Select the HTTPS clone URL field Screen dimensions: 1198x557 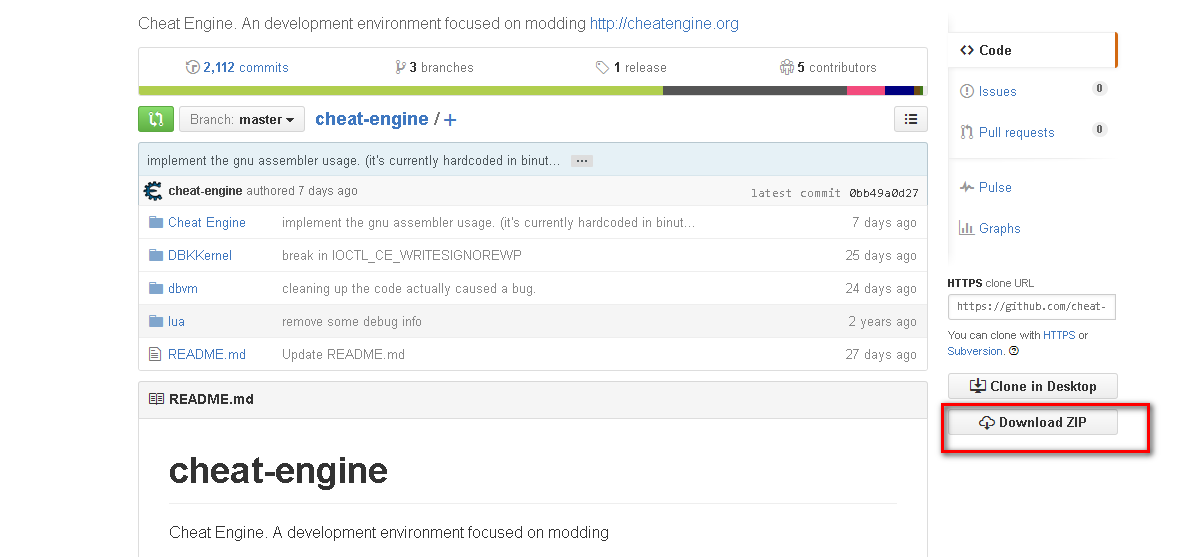pos(1031,307)
